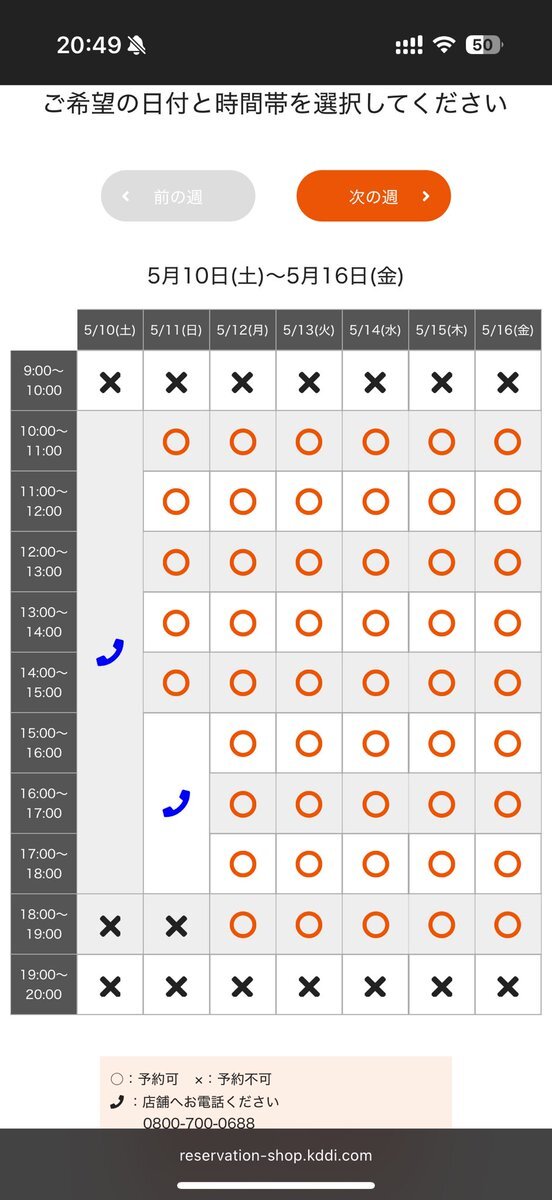
Task: Click the 5/10 (Sat) 9:00–10:00 unavailable X
Action: tap(110, 381)
